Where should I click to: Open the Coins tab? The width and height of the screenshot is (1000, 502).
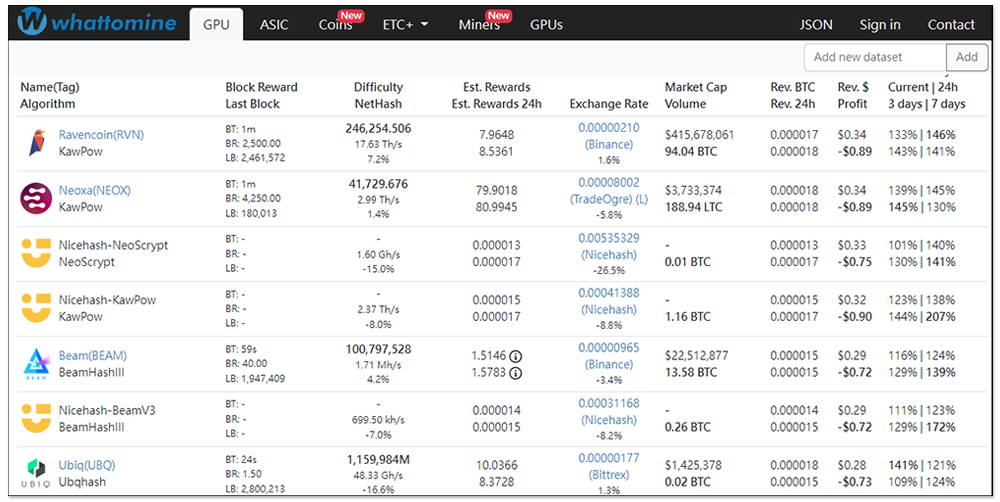point(336,25)
